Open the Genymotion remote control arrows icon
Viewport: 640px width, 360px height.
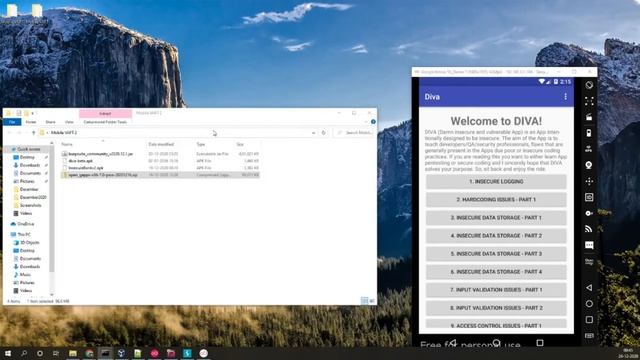pyautogui.click(x=589, y=181)
